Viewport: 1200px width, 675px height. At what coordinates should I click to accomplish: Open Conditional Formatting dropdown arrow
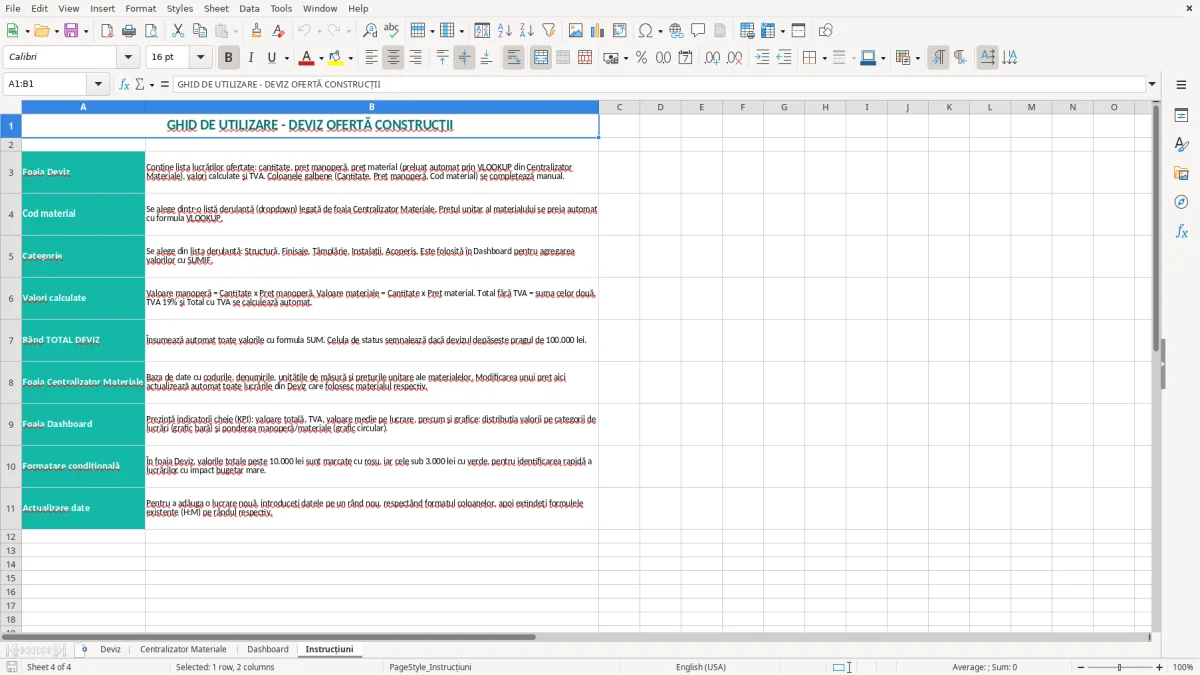[917, 58]
